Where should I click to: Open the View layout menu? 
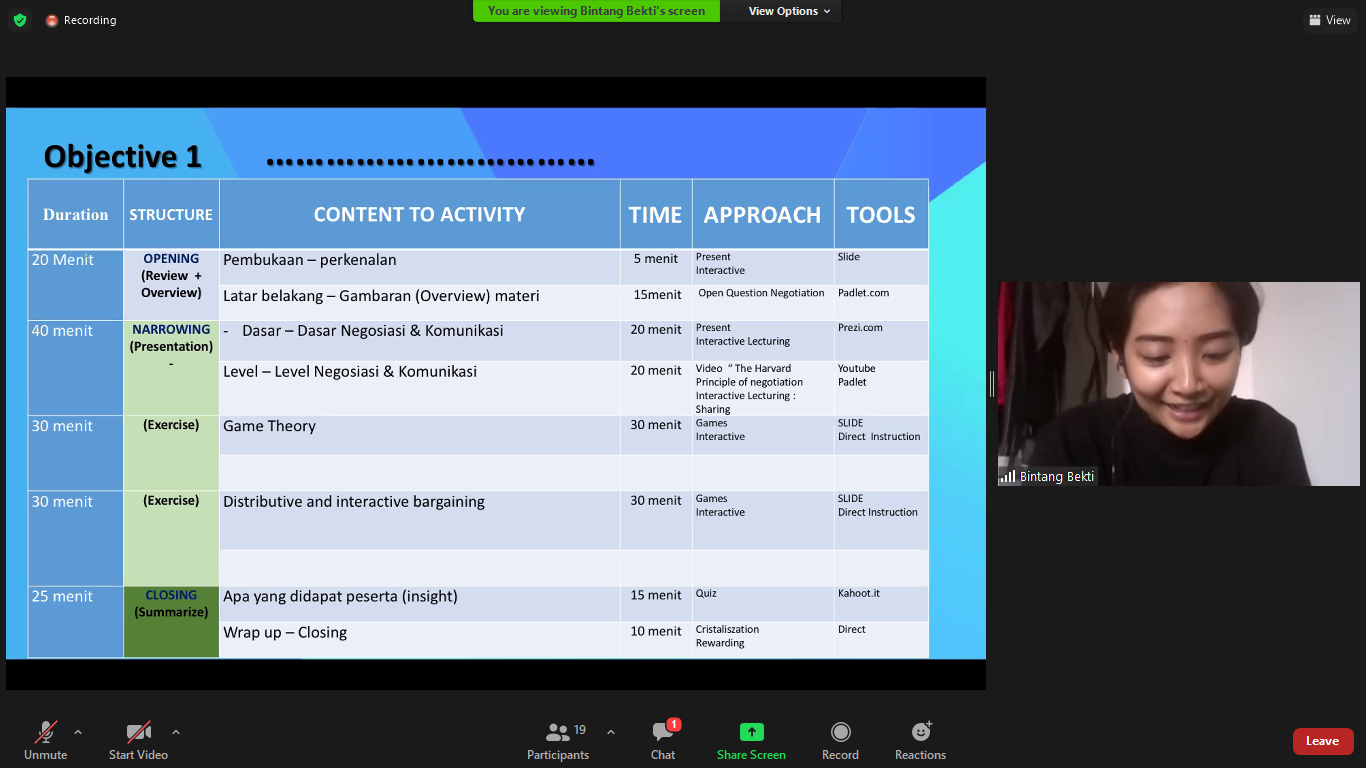1329,20
